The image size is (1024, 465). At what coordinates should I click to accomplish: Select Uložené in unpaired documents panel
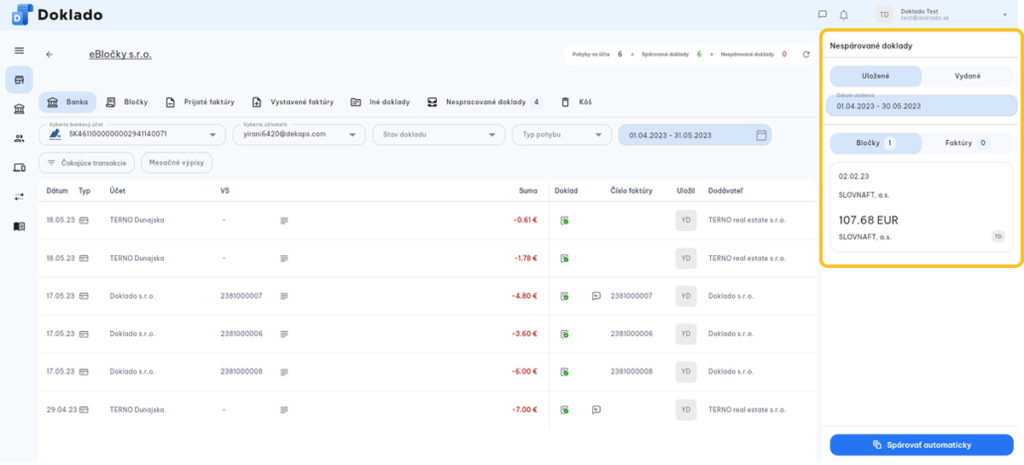pos(876,76)
